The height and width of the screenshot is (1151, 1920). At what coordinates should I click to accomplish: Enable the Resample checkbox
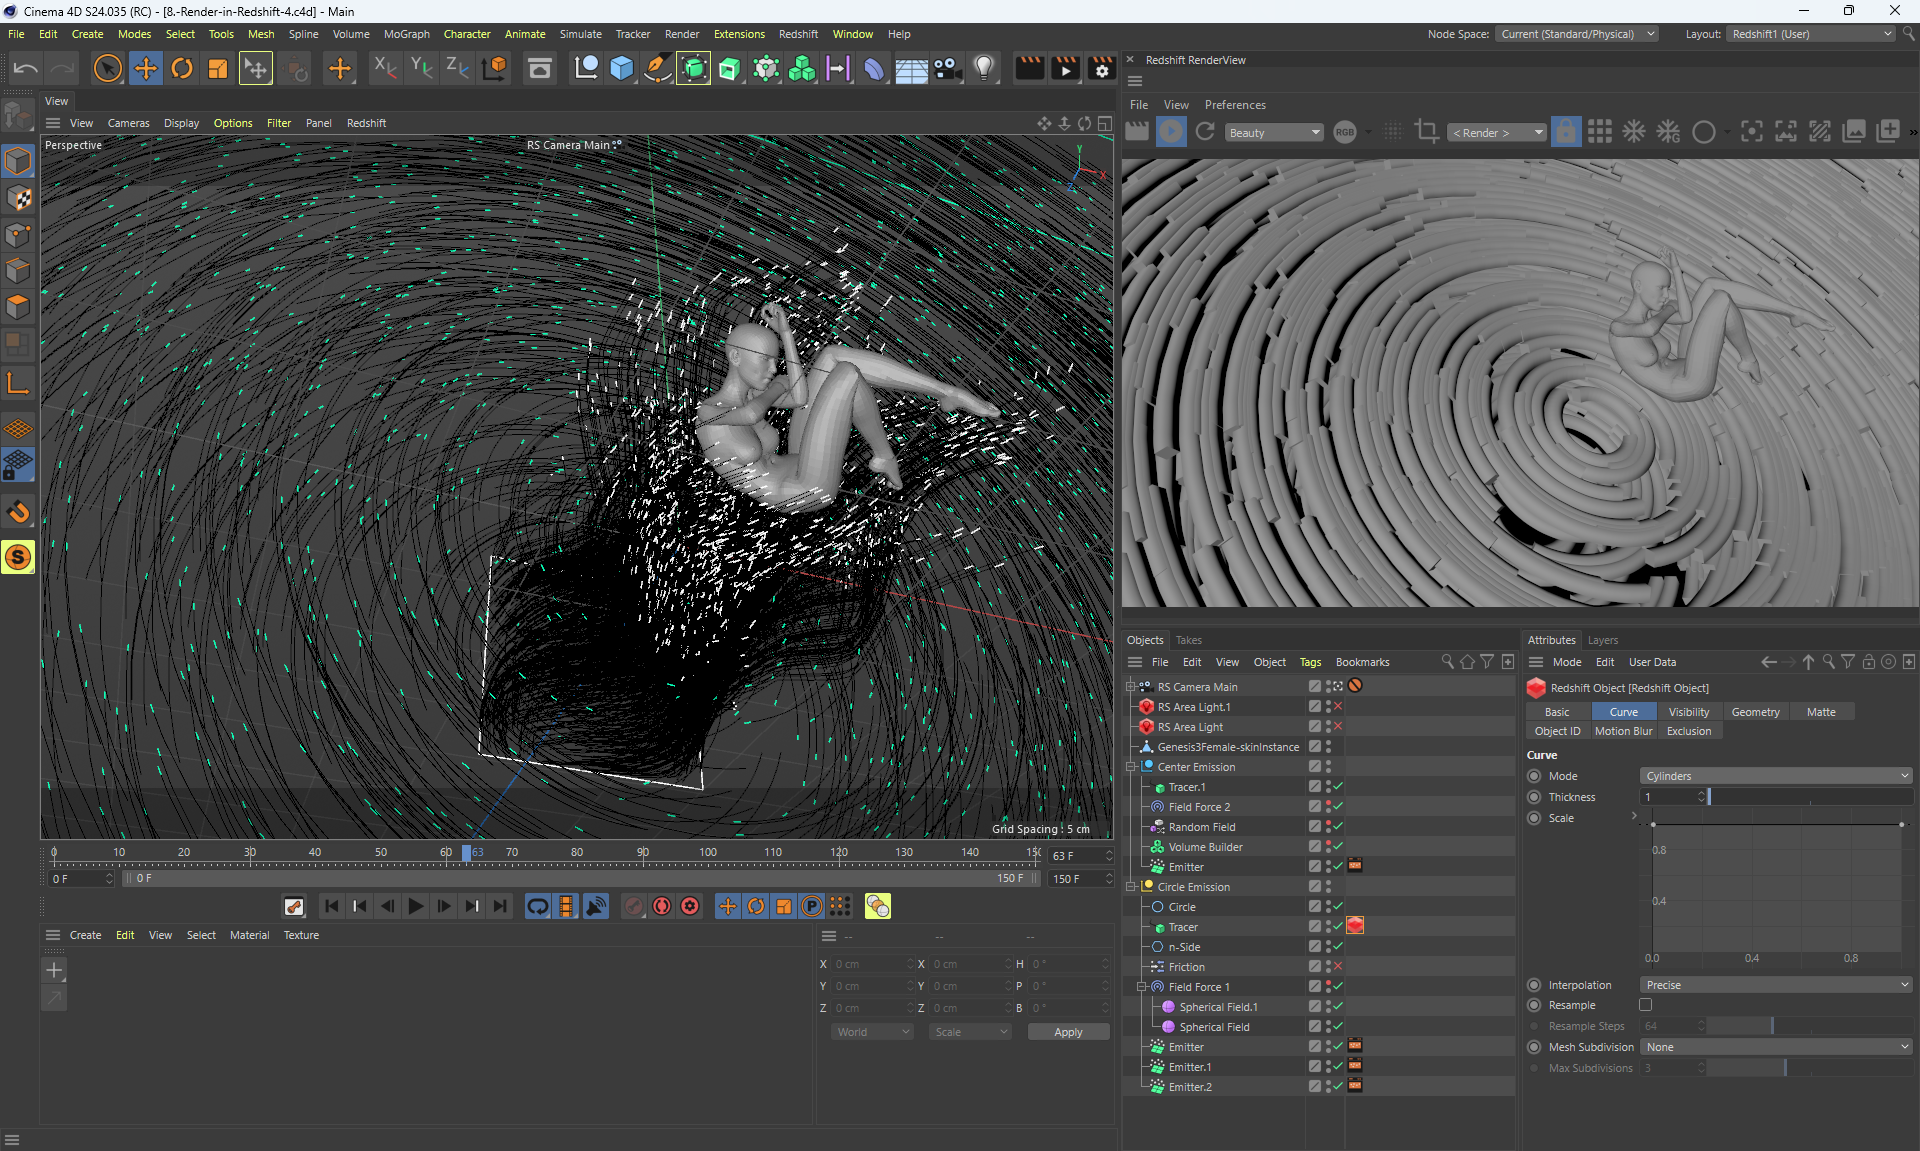tap(1645, 1005)
